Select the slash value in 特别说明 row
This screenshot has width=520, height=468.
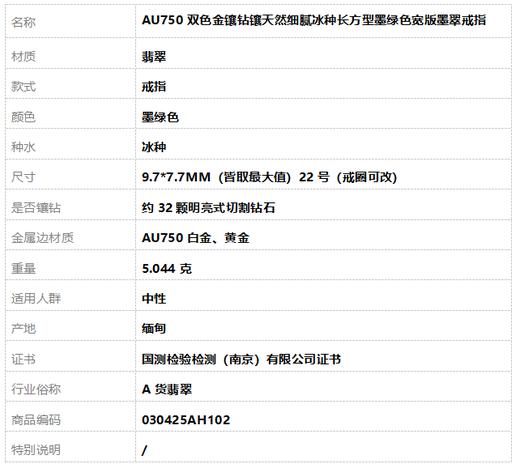click(x=144, y=450)
